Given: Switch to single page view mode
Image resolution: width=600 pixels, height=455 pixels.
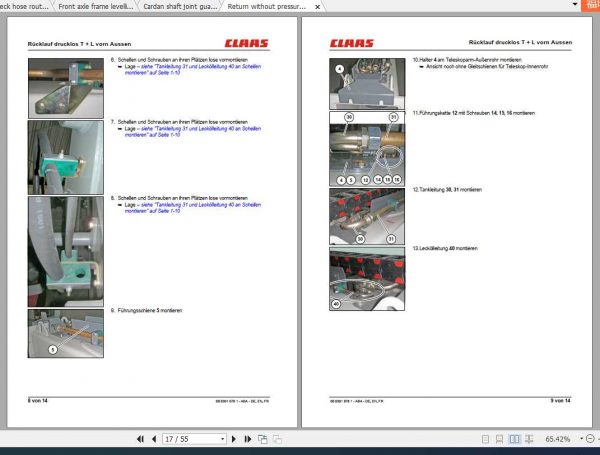Looking at the screenshot, I should click(485, 439).
